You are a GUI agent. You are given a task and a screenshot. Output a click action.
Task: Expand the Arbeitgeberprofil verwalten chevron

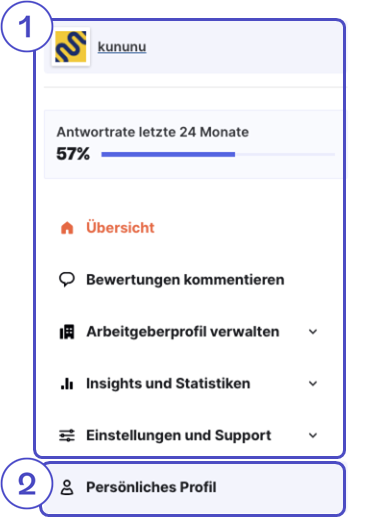(313, 332)
